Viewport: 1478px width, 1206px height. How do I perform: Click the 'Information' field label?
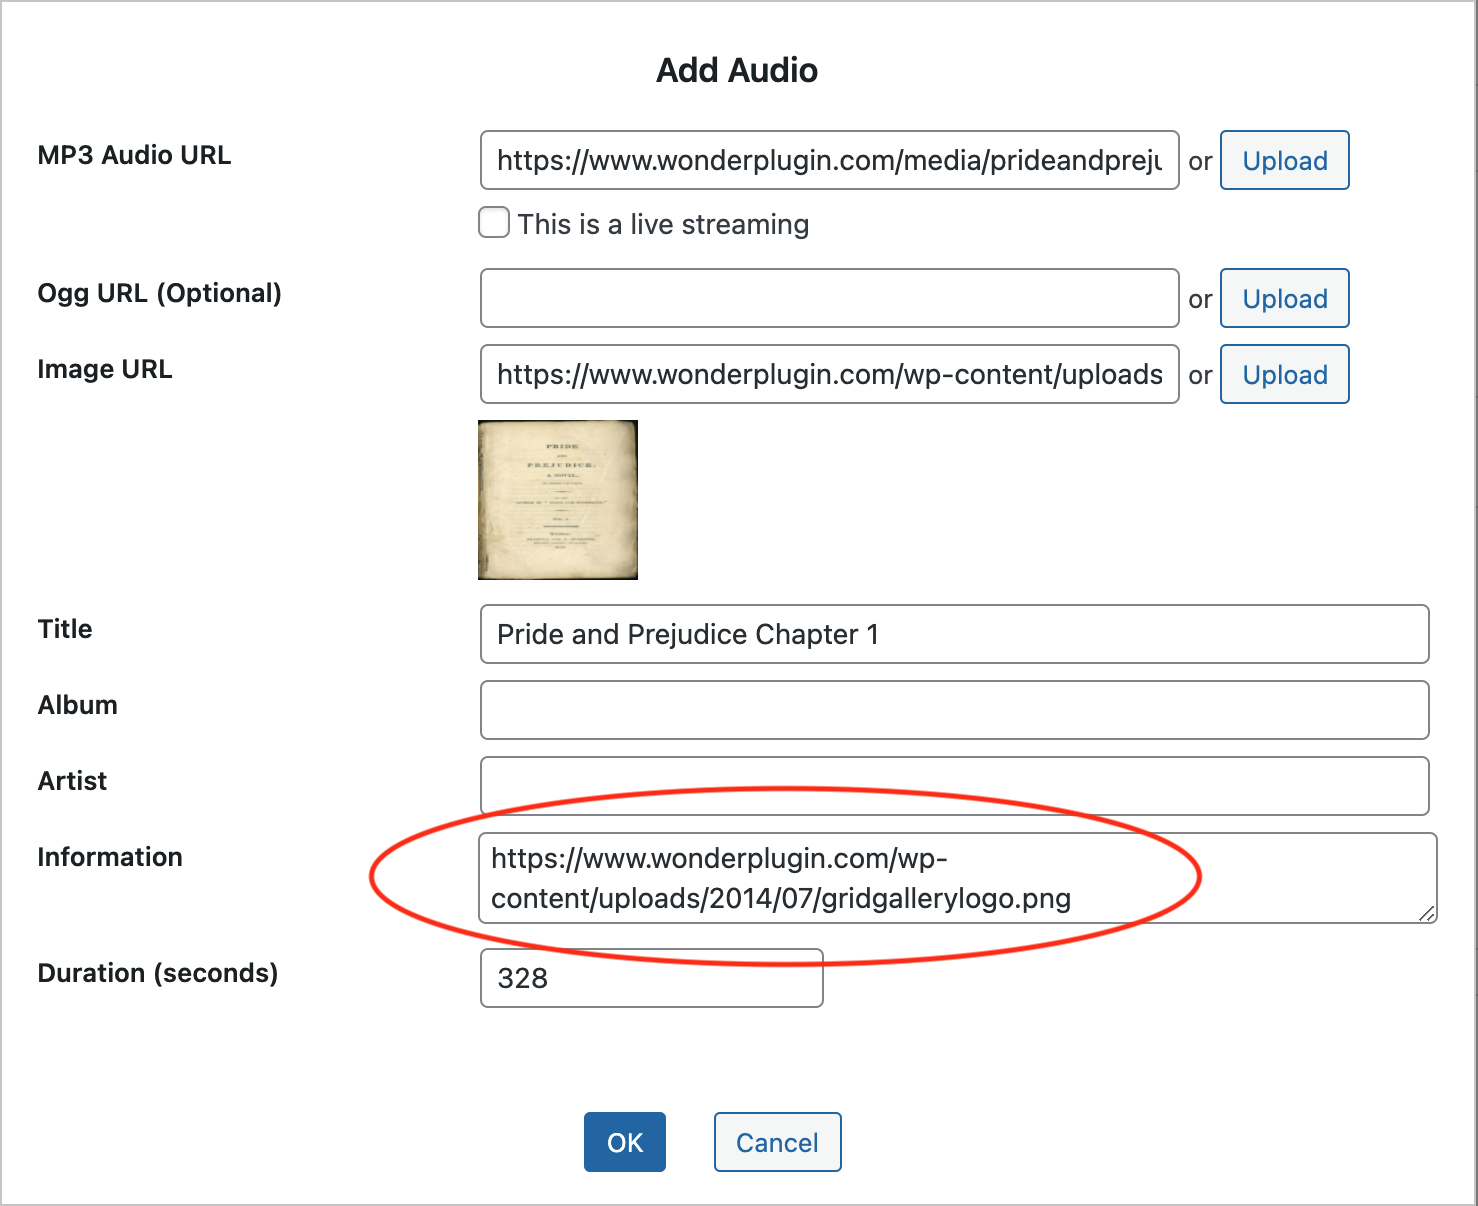[x=110, y=857]
